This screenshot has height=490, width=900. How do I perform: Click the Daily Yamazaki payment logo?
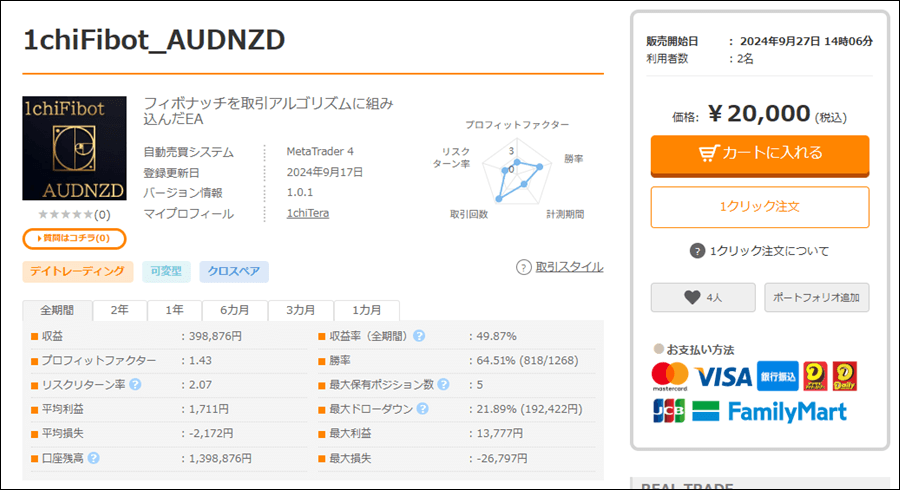pos(844,376)
